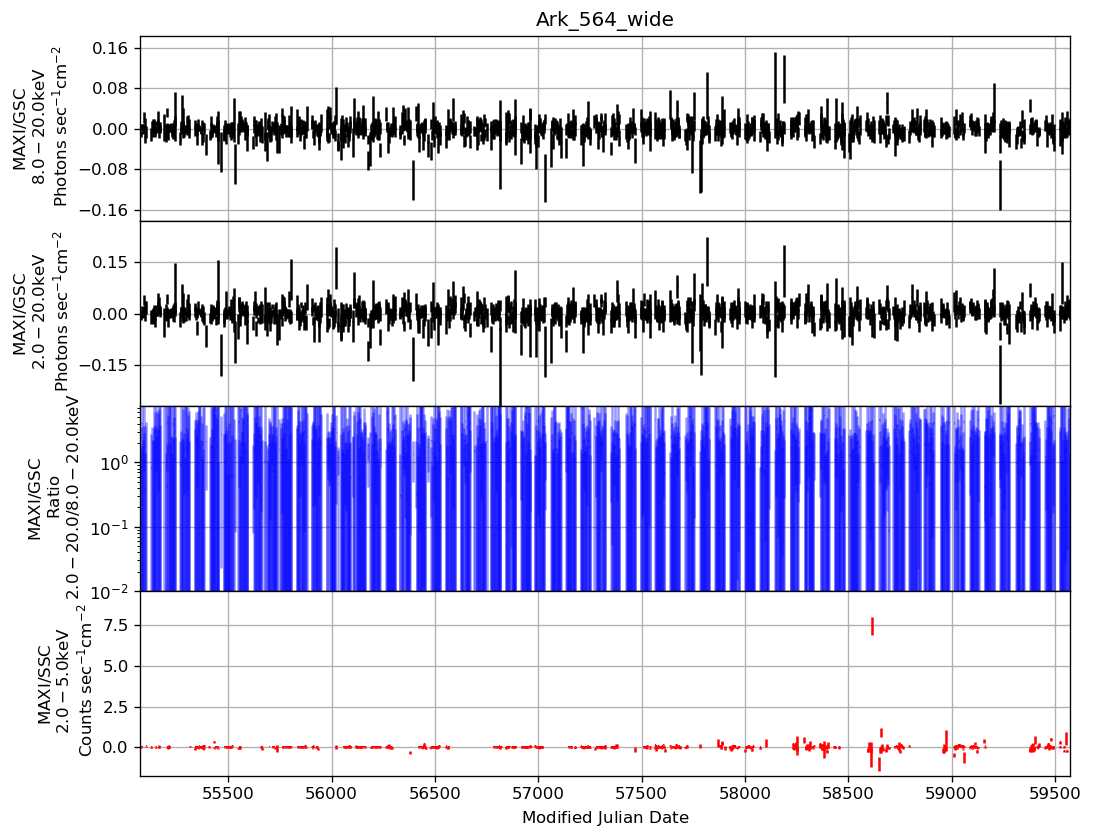The width and height of the screenshot is (1093, 840).
Task: Click the 10⁻¹ tick in ratio panel
Action: coord(110,527)
